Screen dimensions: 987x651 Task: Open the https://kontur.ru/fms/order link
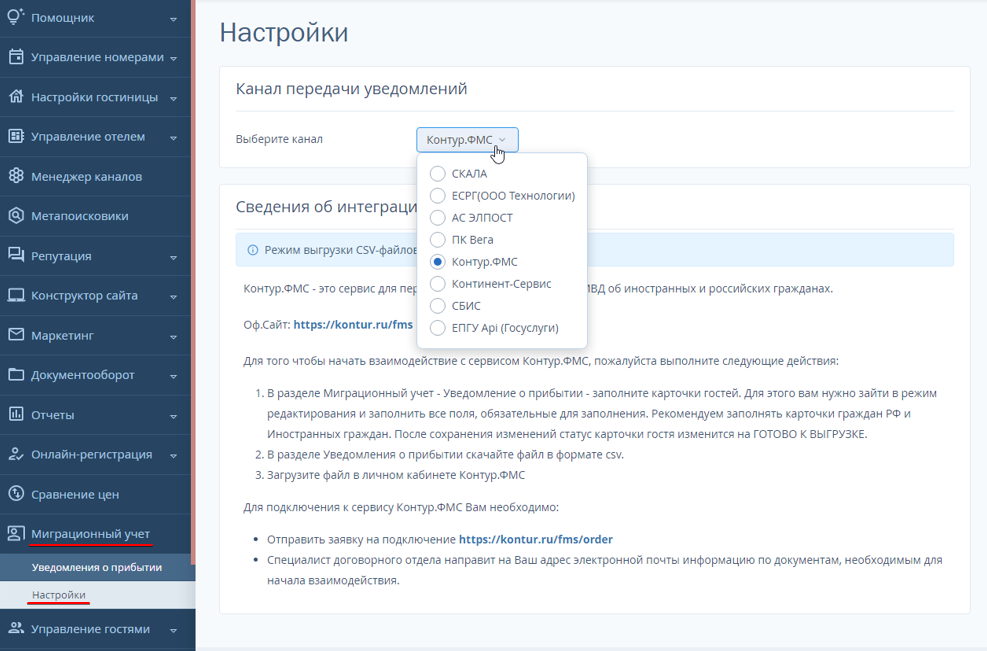[536, 540]
